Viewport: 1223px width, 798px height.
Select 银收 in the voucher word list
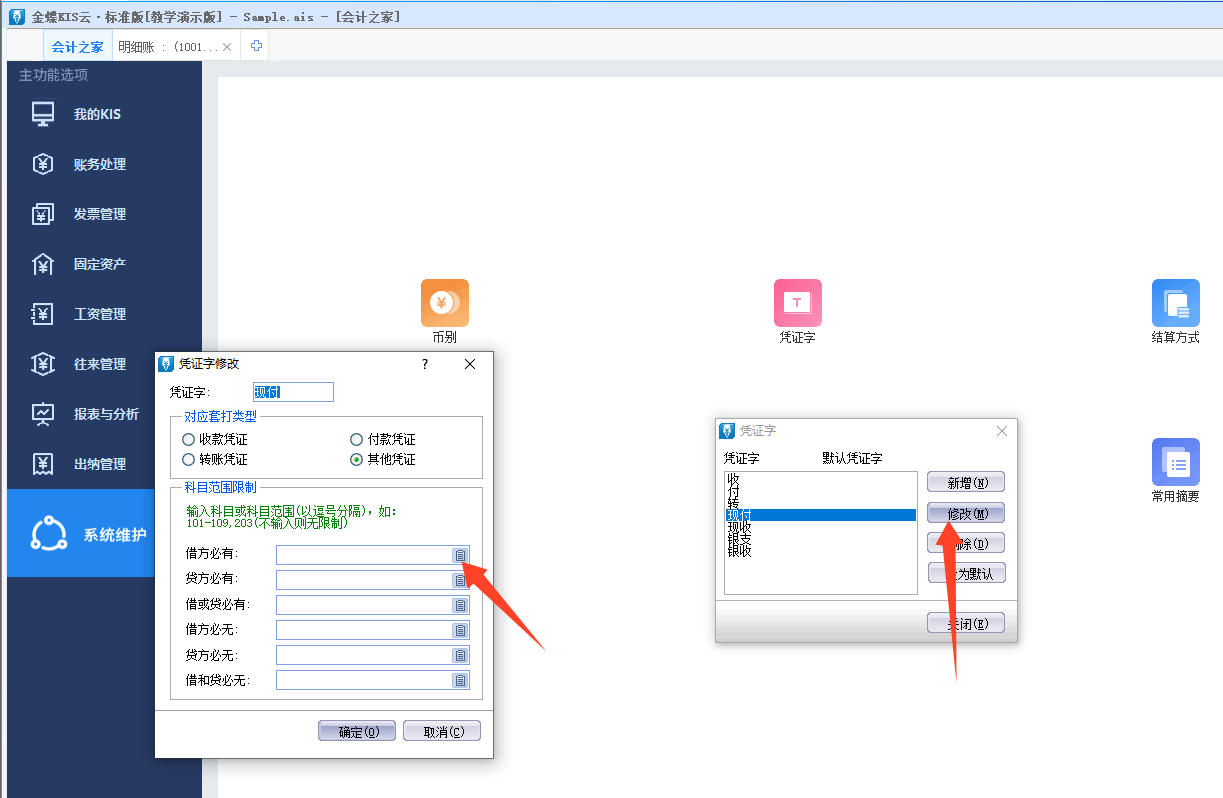[740, 551]
